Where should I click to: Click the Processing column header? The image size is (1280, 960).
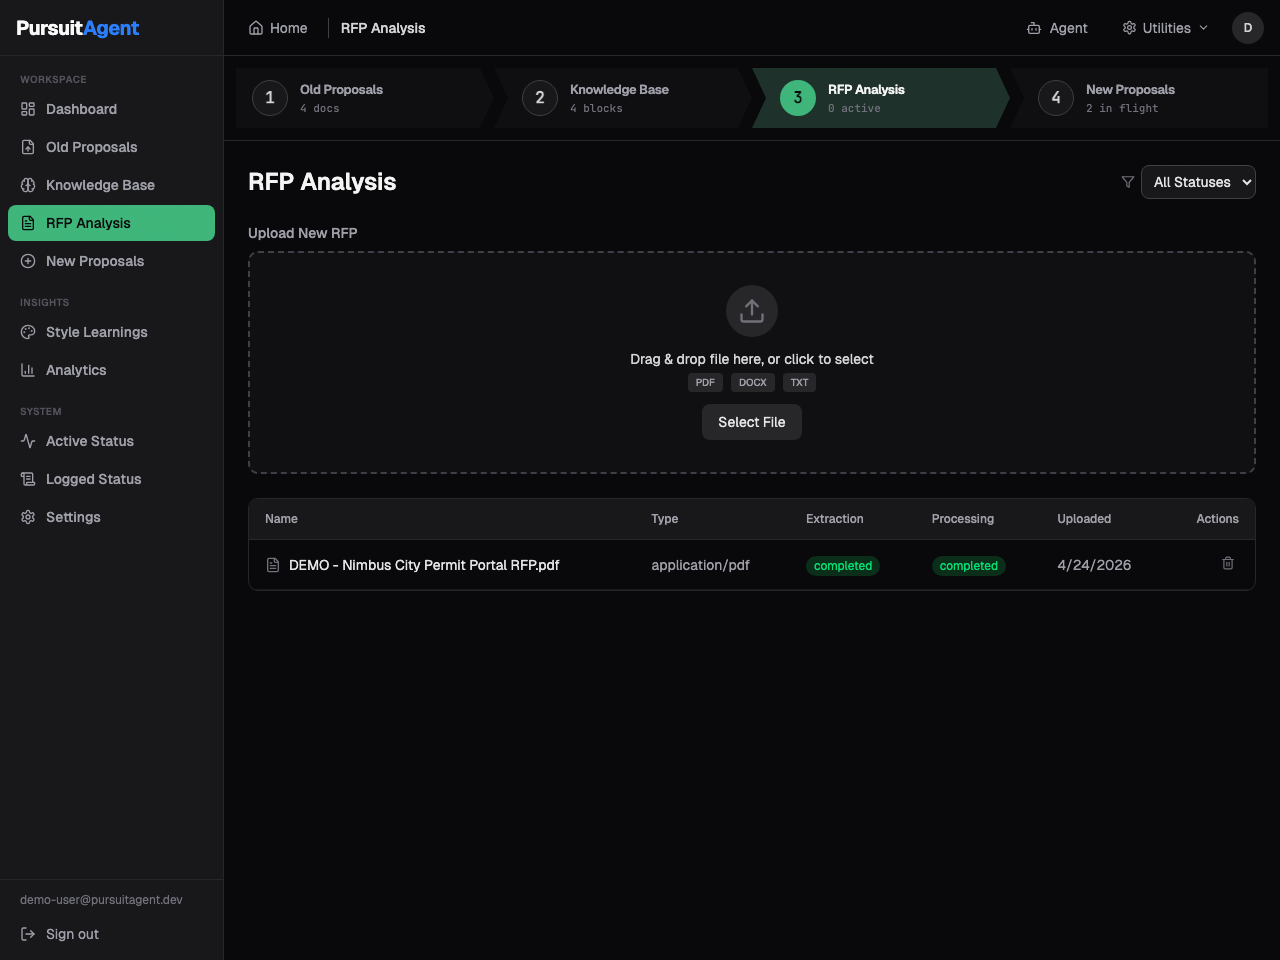(x=963, y=519)
